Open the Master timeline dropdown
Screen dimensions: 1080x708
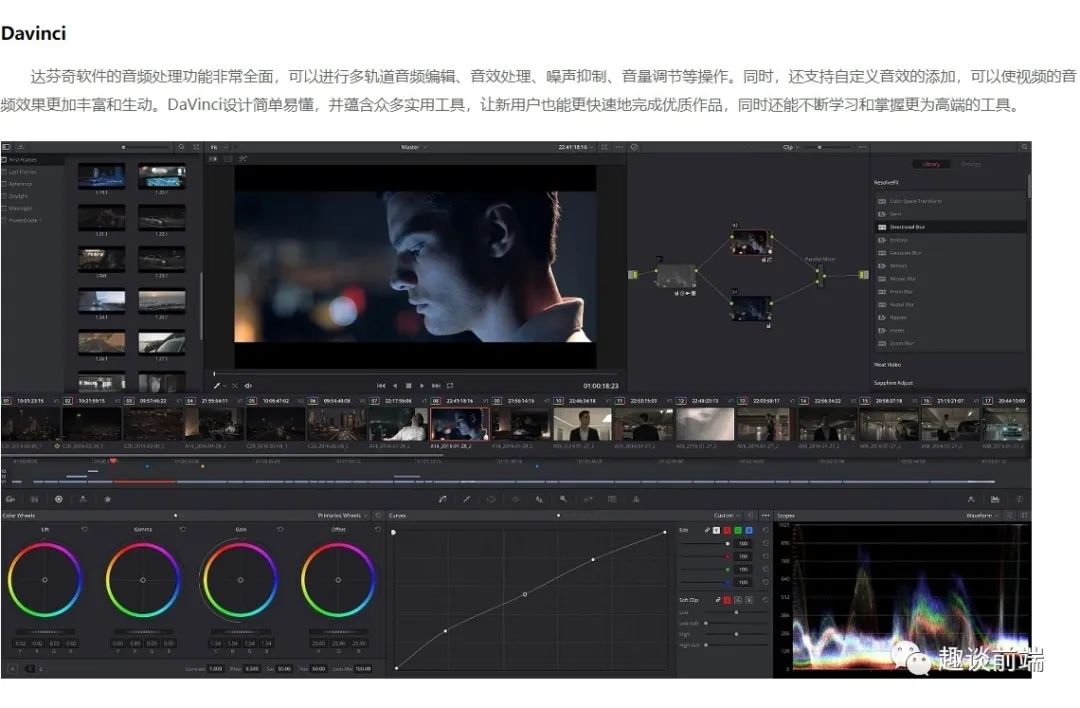point(415,147)
